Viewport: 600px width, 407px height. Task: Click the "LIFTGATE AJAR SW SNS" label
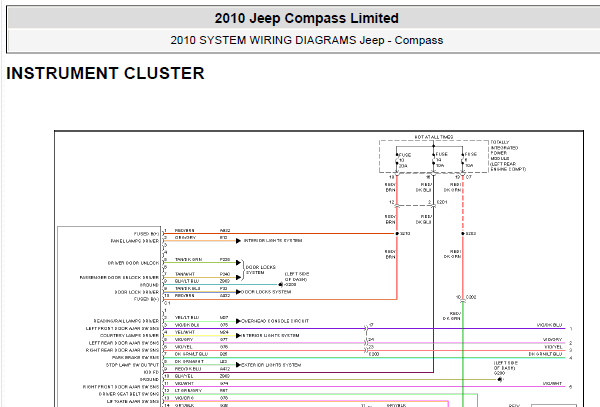coord(133,401)
